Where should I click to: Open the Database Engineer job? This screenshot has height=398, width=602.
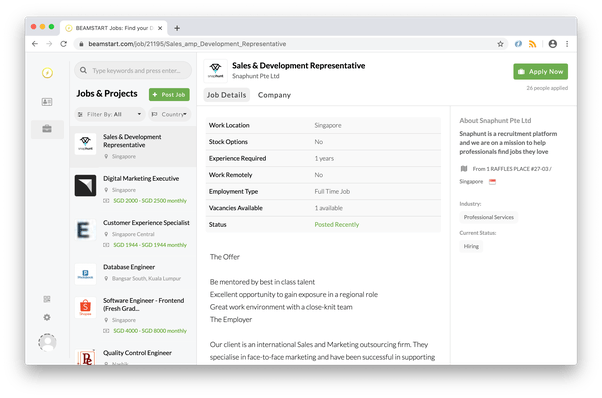click(133, 274)
